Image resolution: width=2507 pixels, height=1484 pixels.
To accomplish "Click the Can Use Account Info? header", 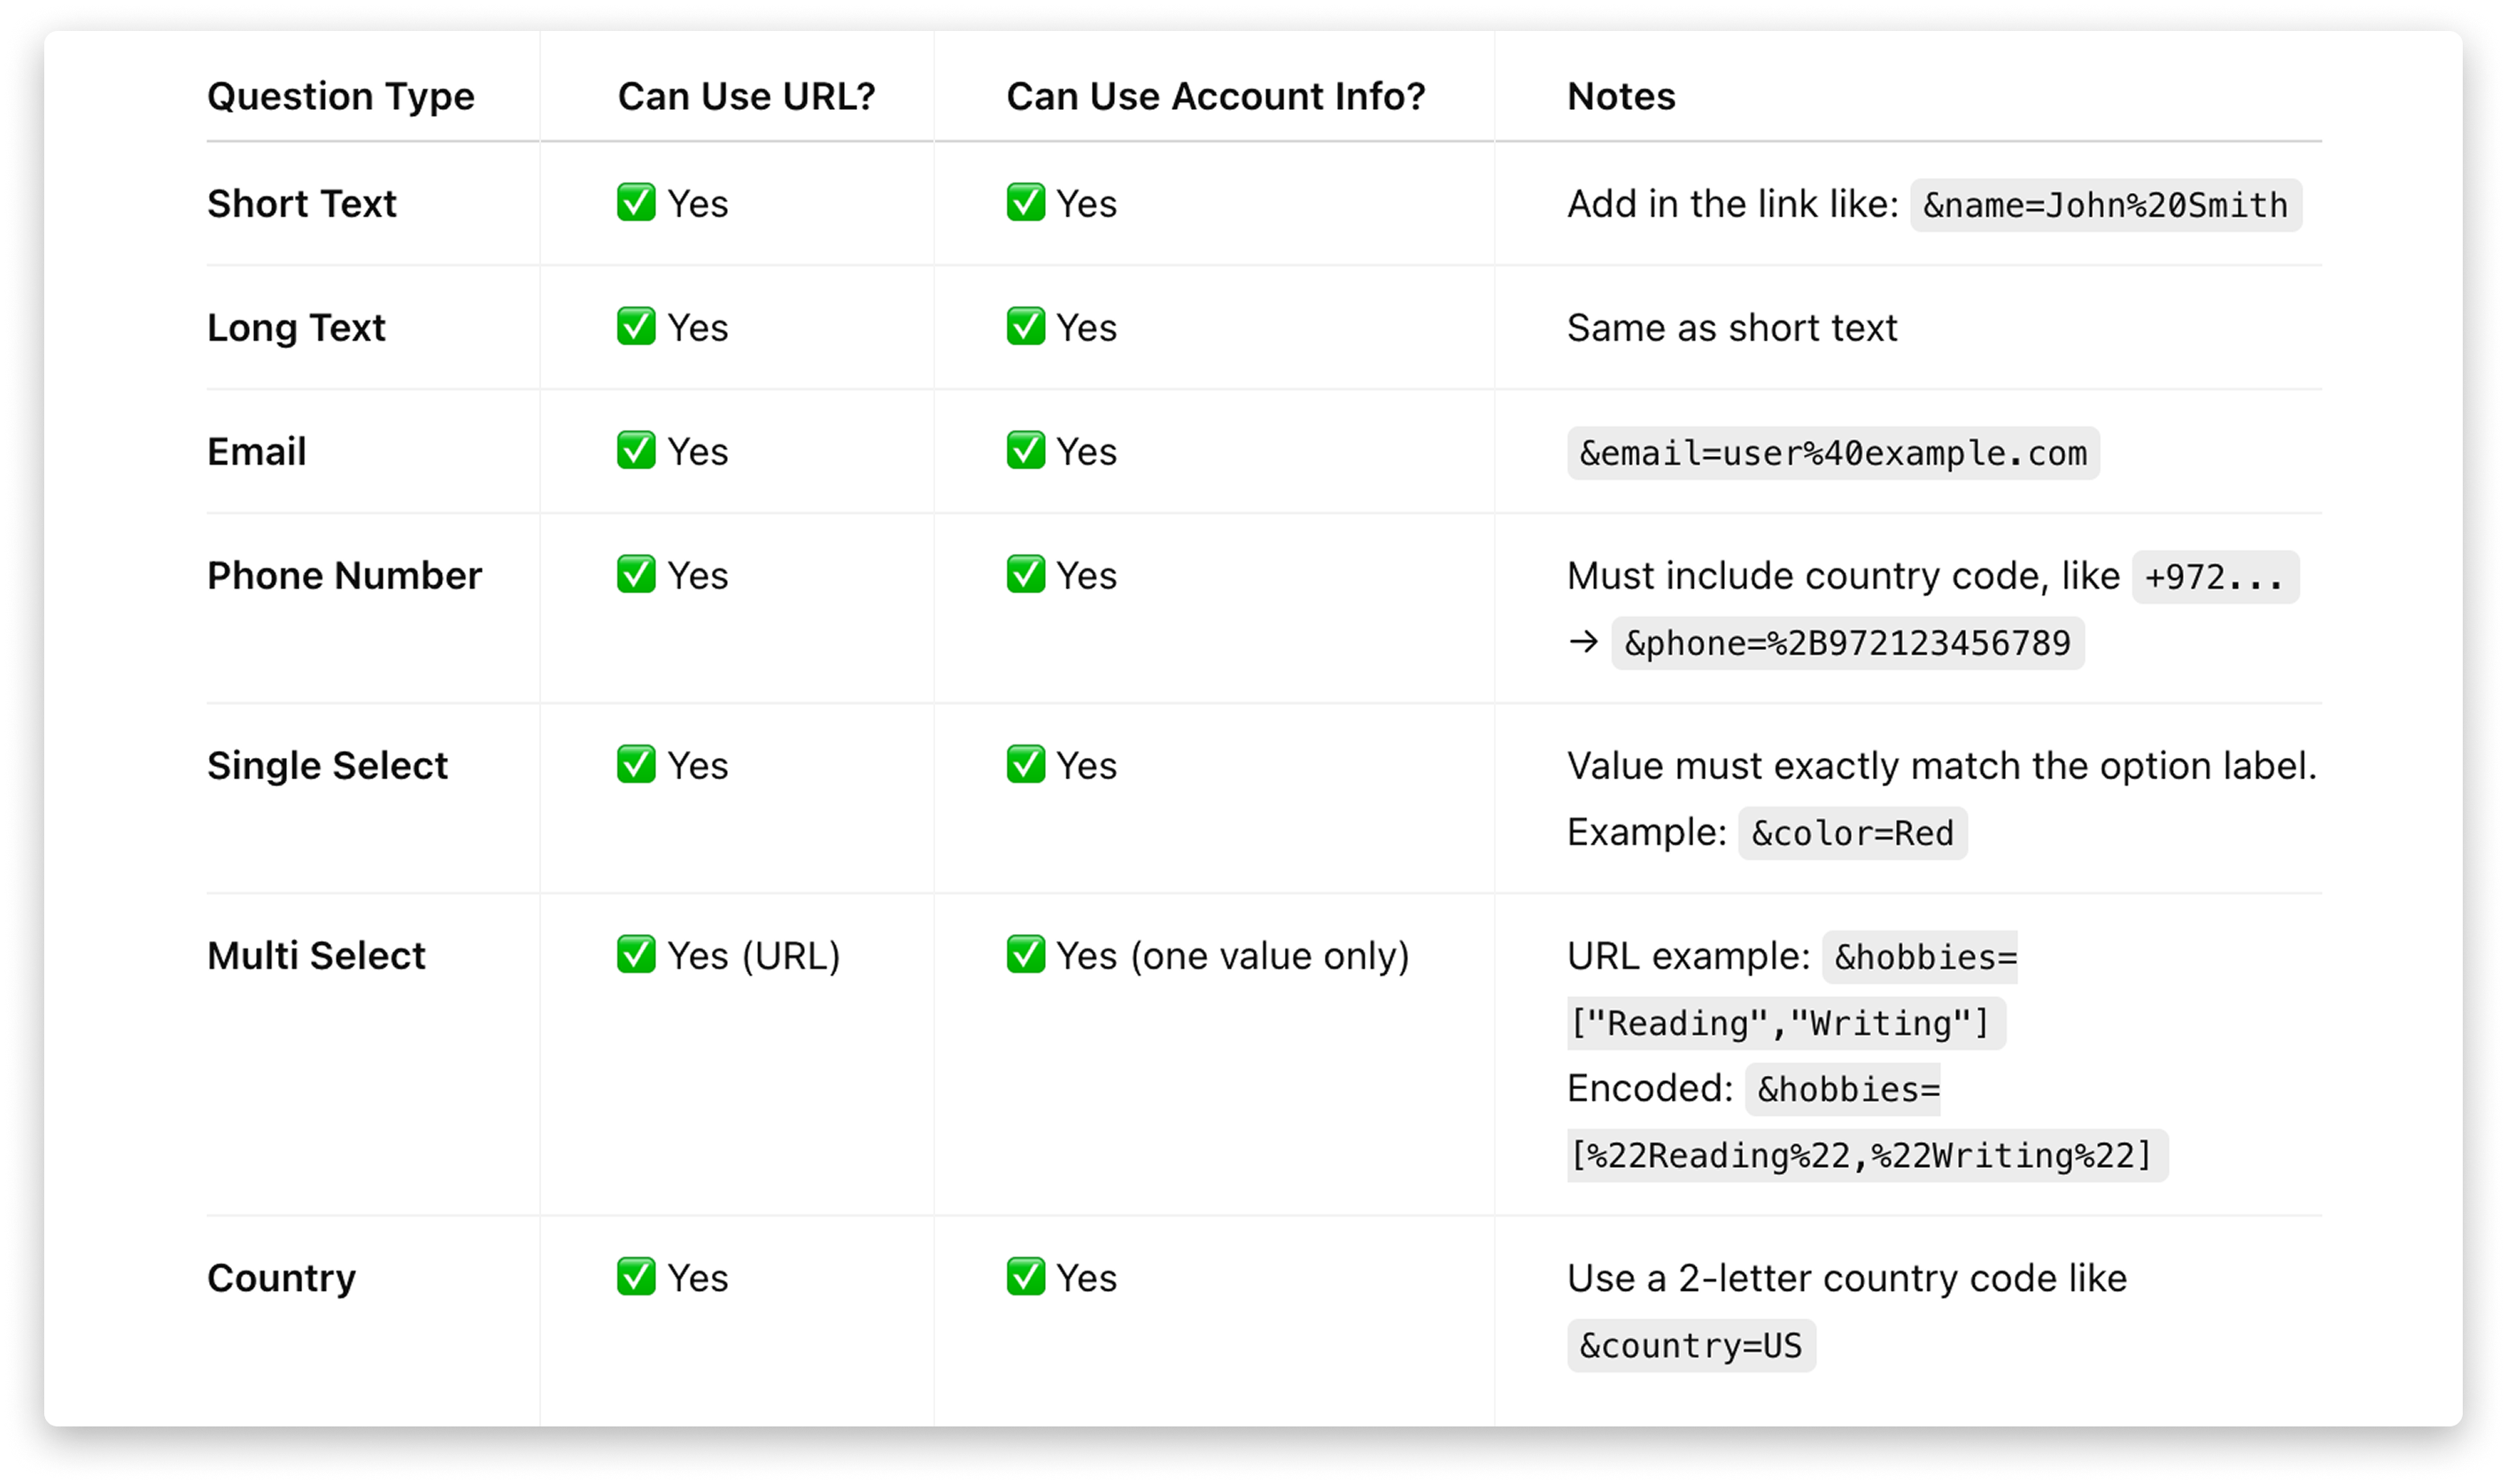I will coord(1215,96).
